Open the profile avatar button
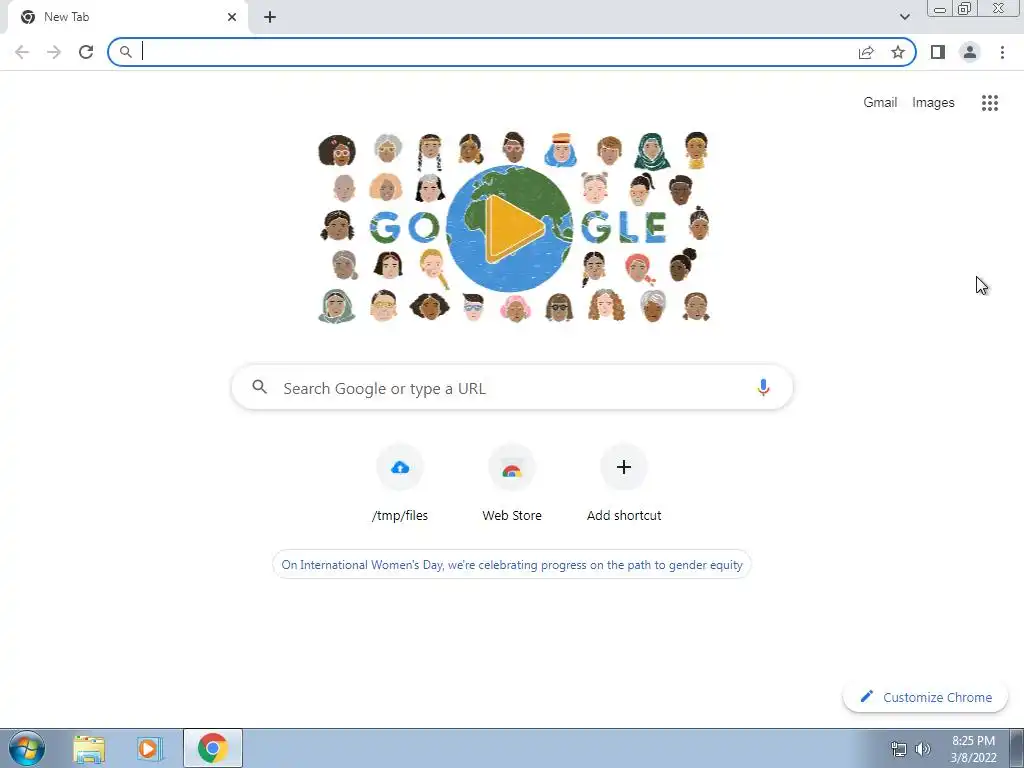 click(970, 52)
